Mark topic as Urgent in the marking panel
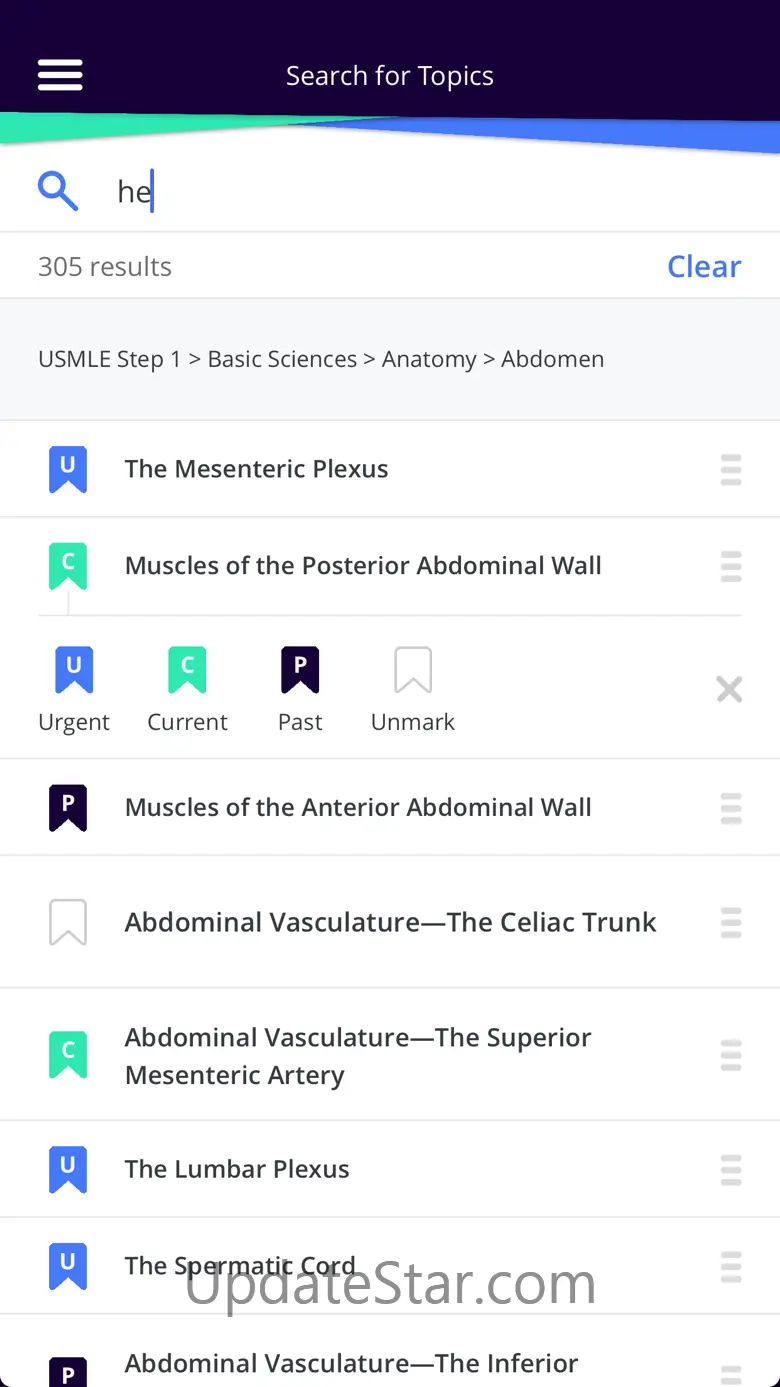The width and height of the screenshot is (780, 1387). (74, 689)
